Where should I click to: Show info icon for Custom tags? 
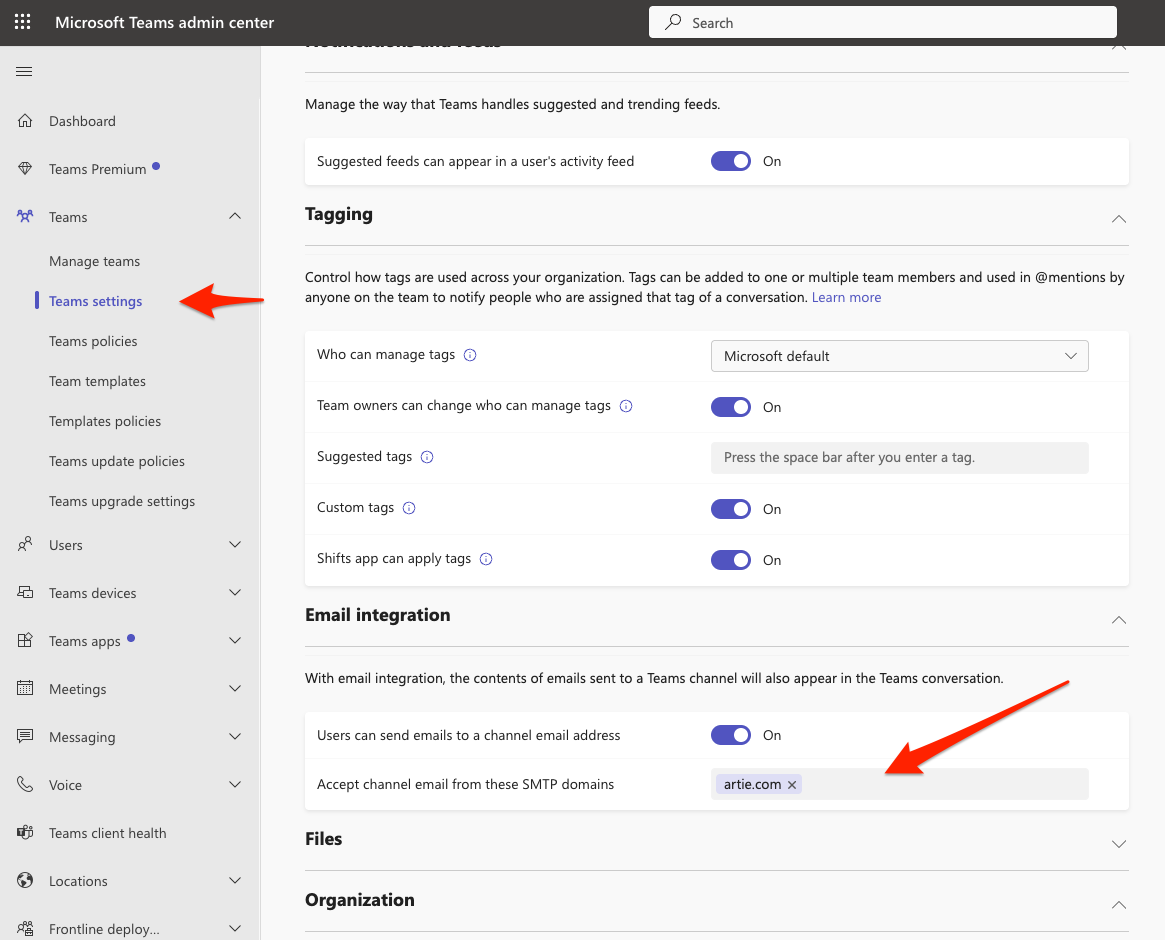pyautogui.click(x=409, y=508)
